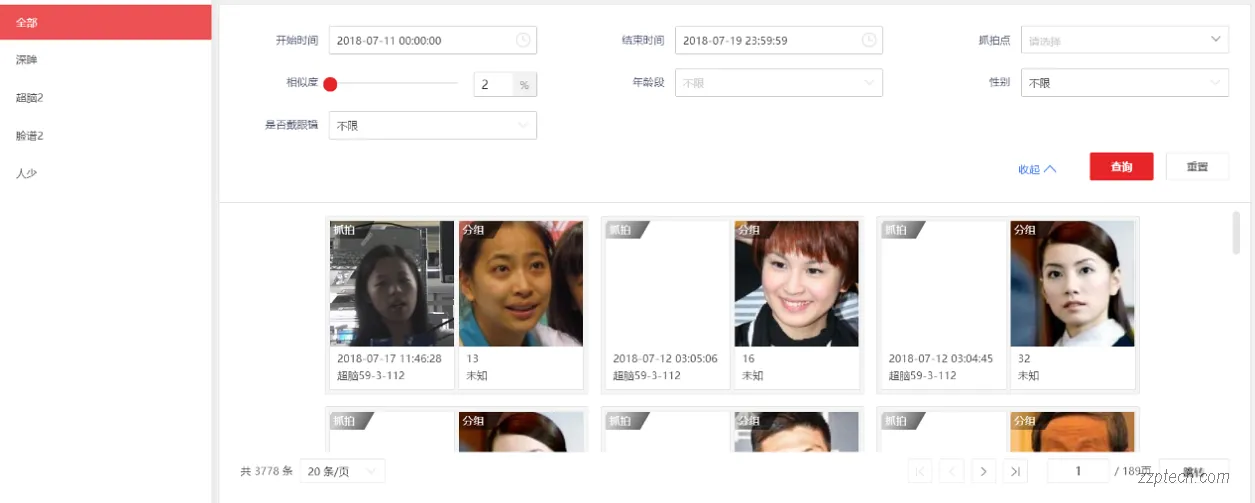Click the percent sign beside similarity value
The height and width of the screenshot is (503, 1255).
pos(524,84)
